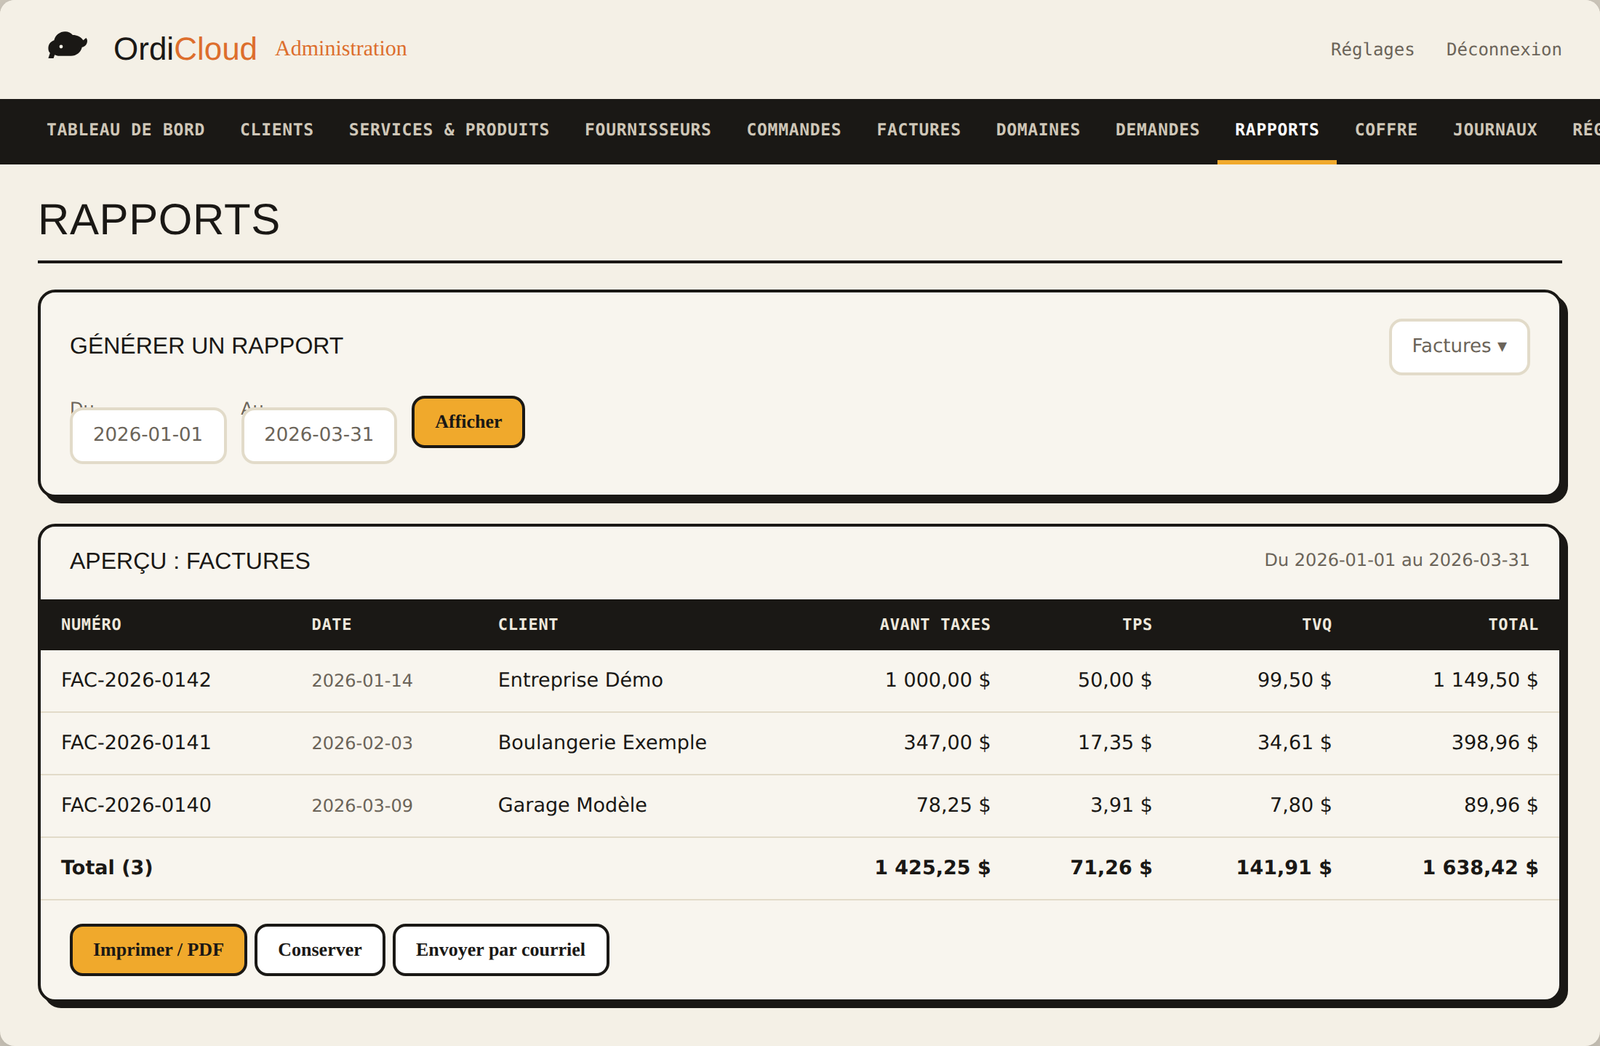Click the Numéro column header
Screen dimensions: 1600x1046
(x=91, y=625)
